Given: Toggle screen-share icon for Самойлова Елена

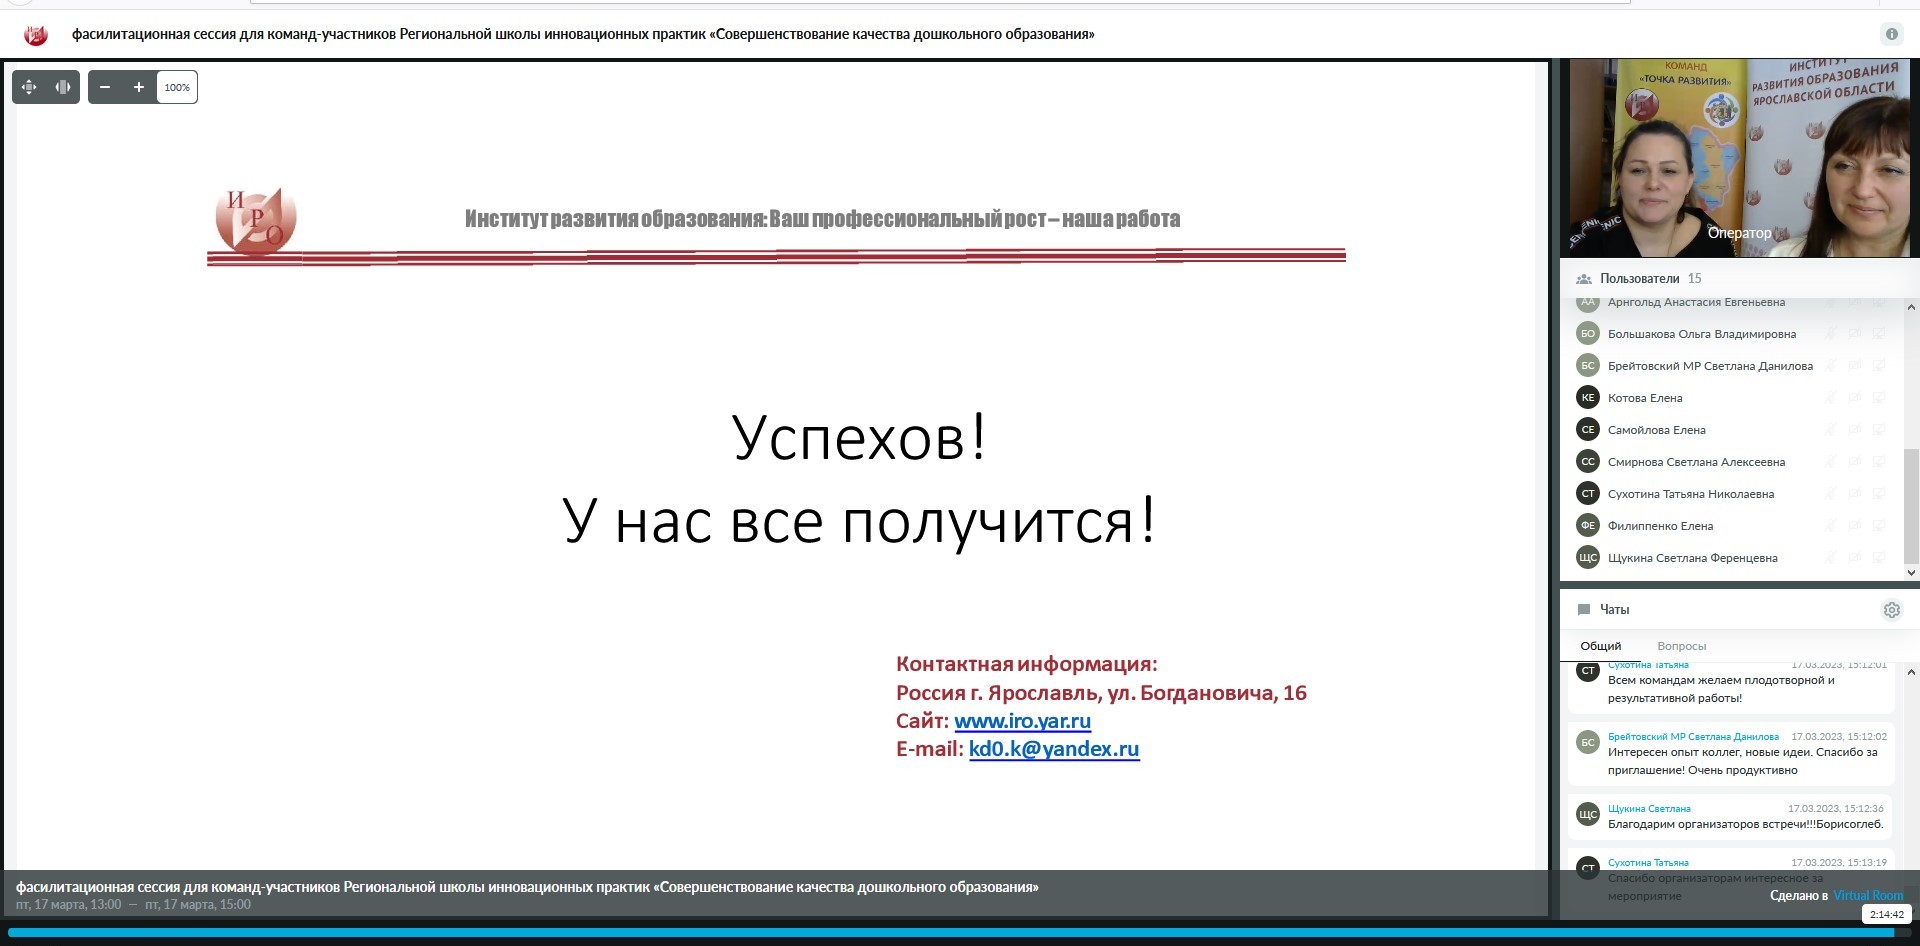Looking at the screenshot, I should 1879,430.
